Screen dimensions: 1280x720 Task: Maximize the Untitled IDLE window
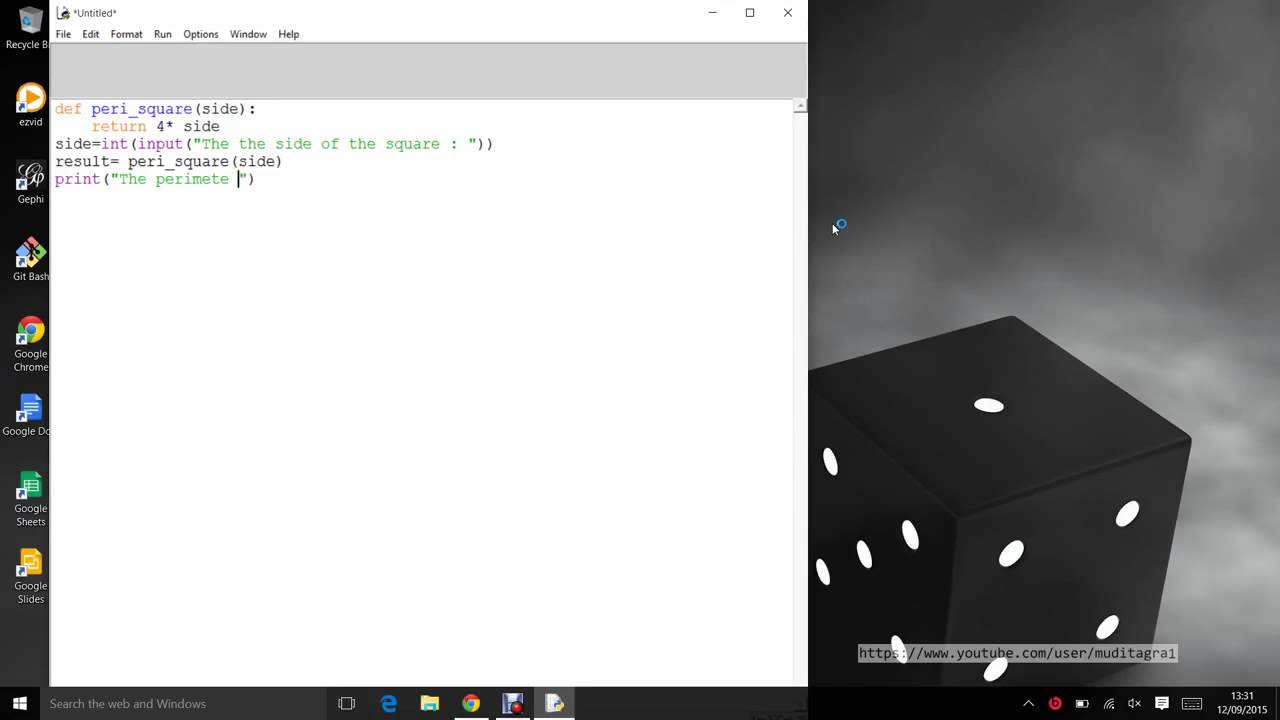(750, 13)
